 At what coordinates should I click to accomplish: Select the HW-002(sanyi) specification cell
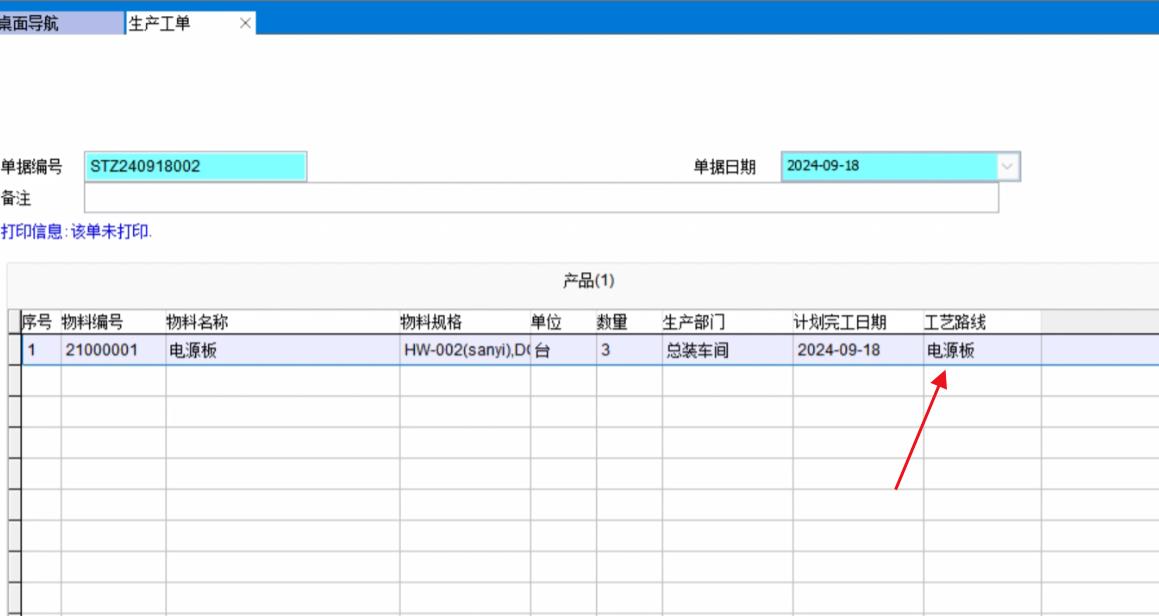464,351
